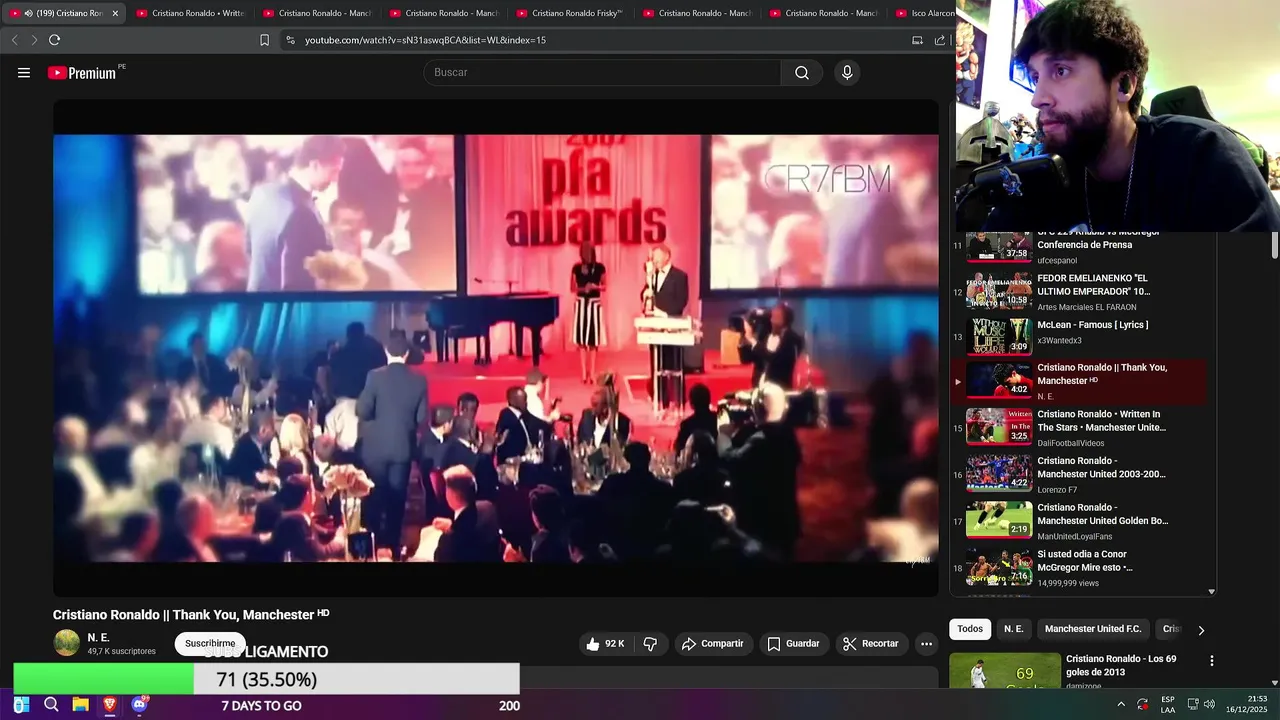Go to YouTube Premium home logo

pos(82,73)
